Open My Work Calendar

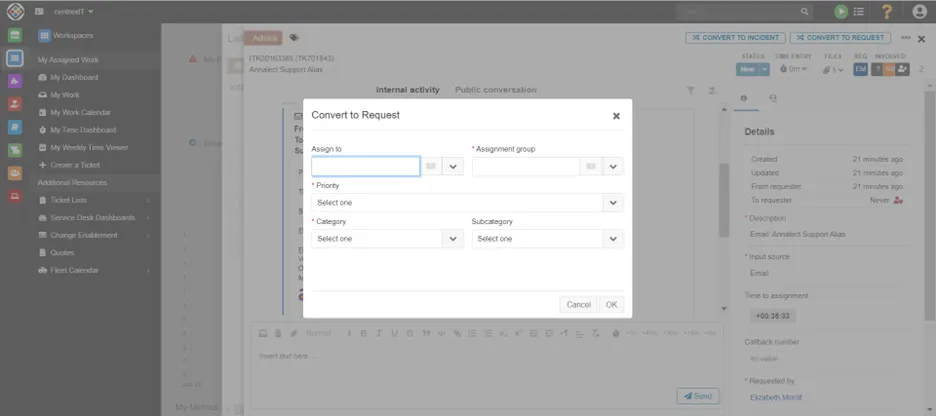[74, 112]
